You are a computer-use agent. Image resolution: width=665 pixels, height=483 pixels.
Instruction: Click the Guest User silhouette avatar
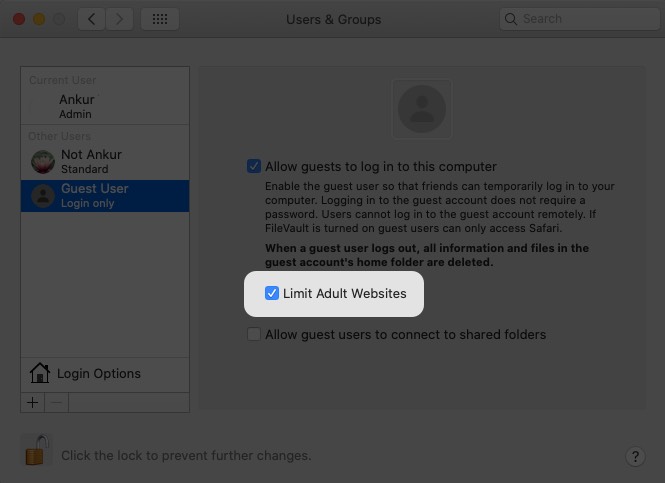tap(43, 196)
